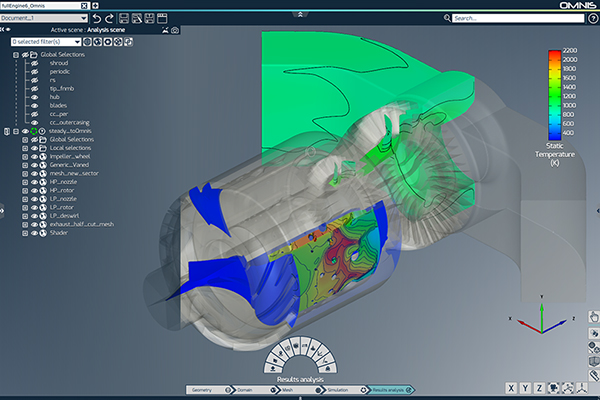
Task: Click the last filter icon in the filter row
Action: (x=129, y=42)
